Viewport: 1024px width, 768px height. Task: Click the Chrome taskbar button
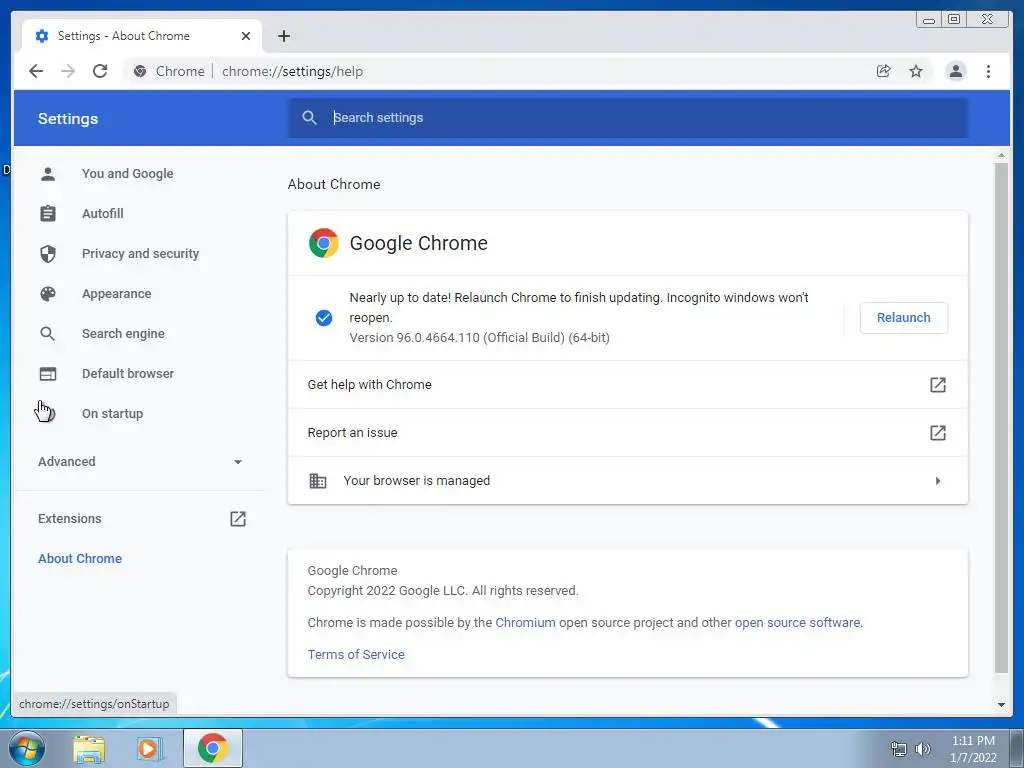212,748
